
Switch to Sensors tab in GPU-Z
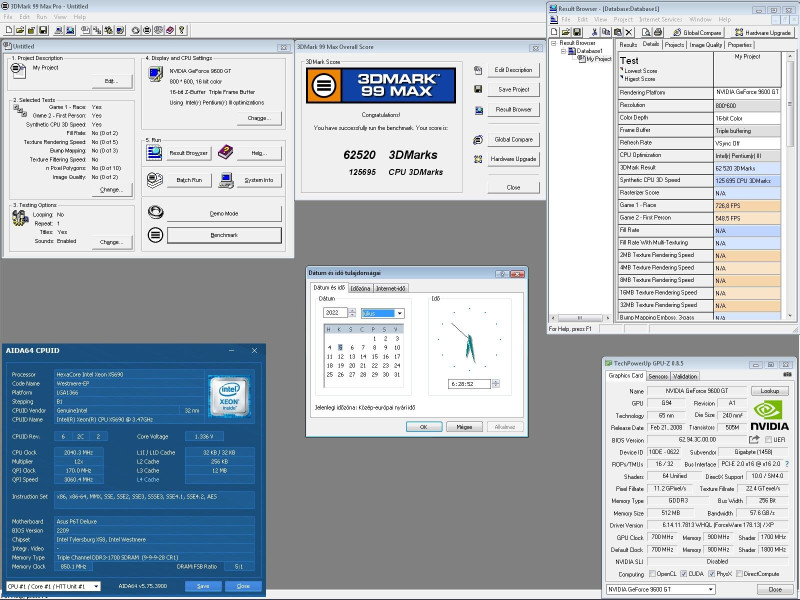[x=658, y=376]
